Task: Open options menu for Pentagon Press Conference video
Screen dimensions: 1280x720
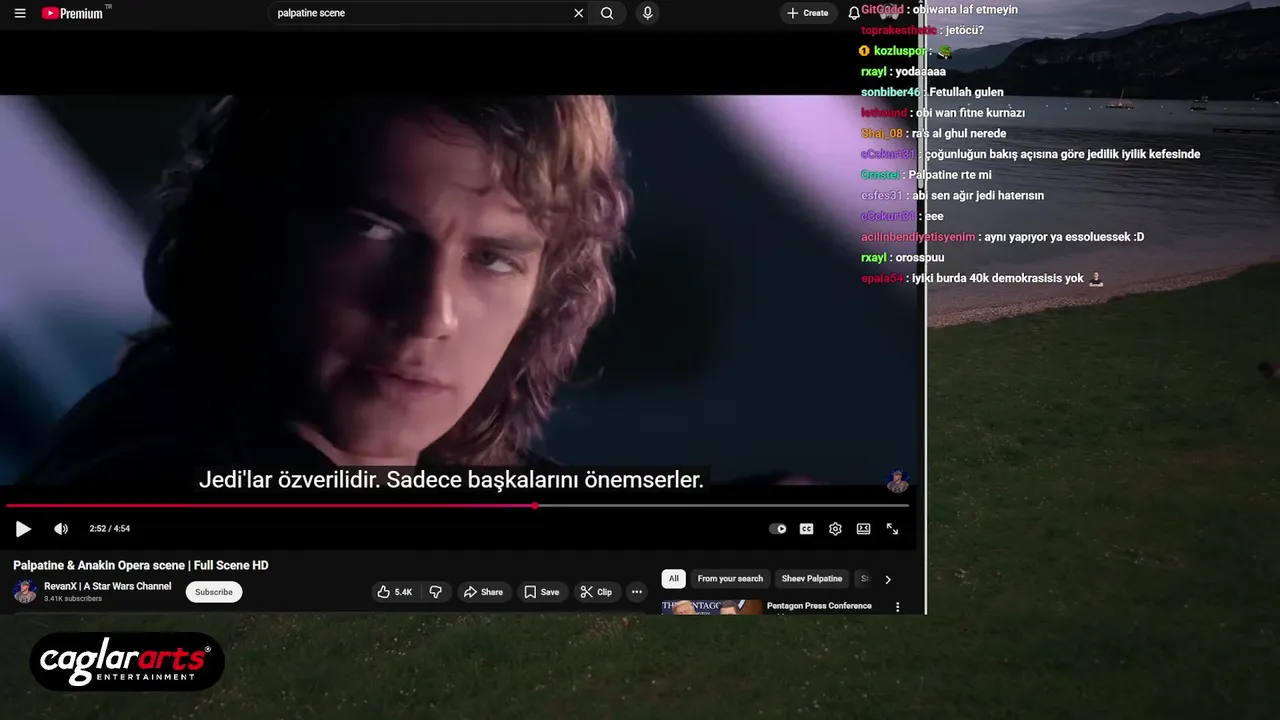Action: [897, 607]
